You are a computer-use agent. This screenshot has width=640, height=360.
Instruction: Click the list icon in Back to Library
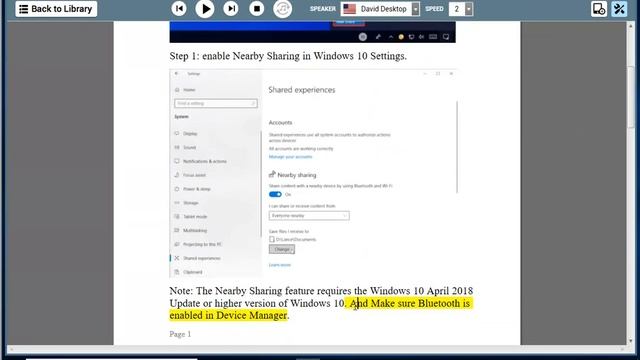(x=24, y=9)
